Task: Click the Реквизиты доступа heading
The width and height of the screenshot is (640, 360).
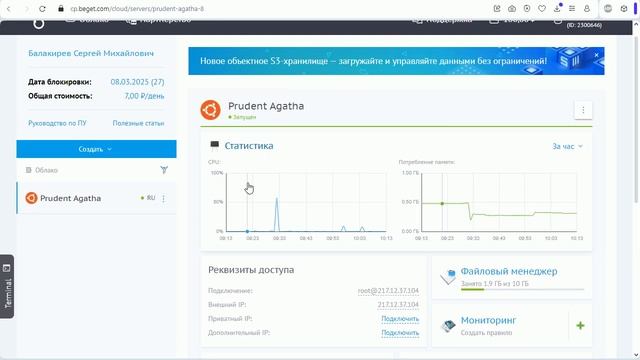Action: click(x=251, y=270)
